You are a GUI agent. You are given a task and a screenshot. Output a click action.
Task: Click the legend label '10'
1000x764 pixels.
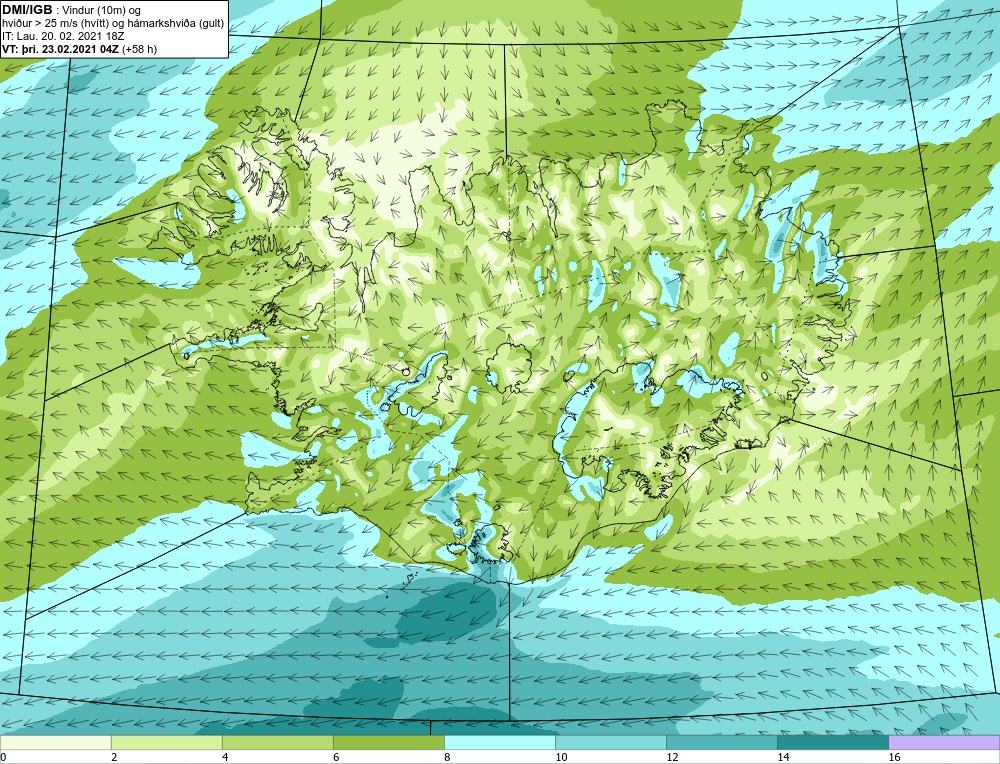[561, 757]
